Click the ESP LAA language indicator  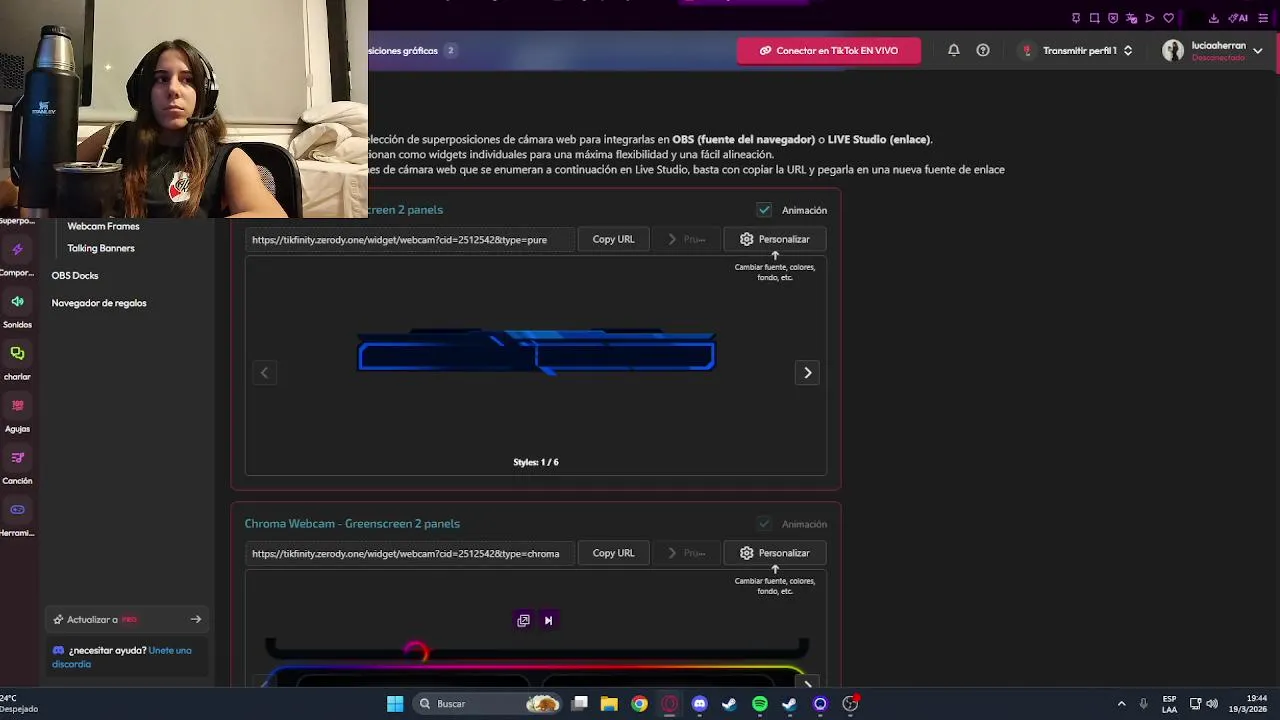pyautogui.click(x=1169, y=704)
